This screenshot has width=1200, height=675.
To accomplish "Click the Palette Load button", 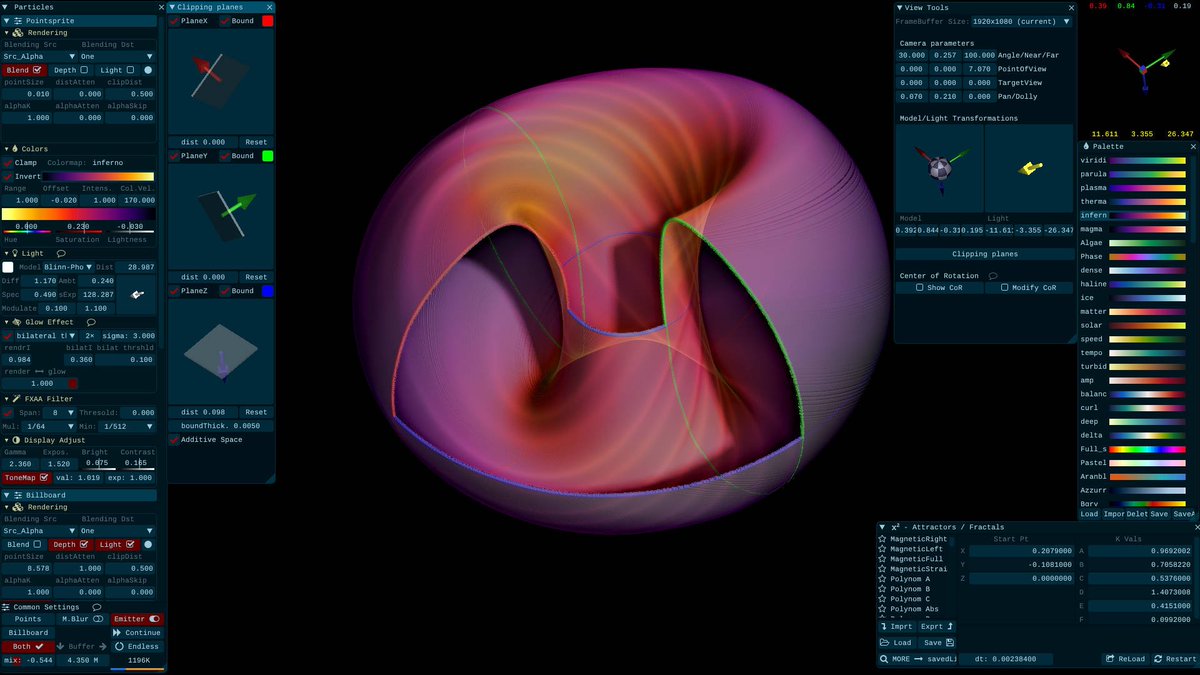I will click(x=1089, y=514).
